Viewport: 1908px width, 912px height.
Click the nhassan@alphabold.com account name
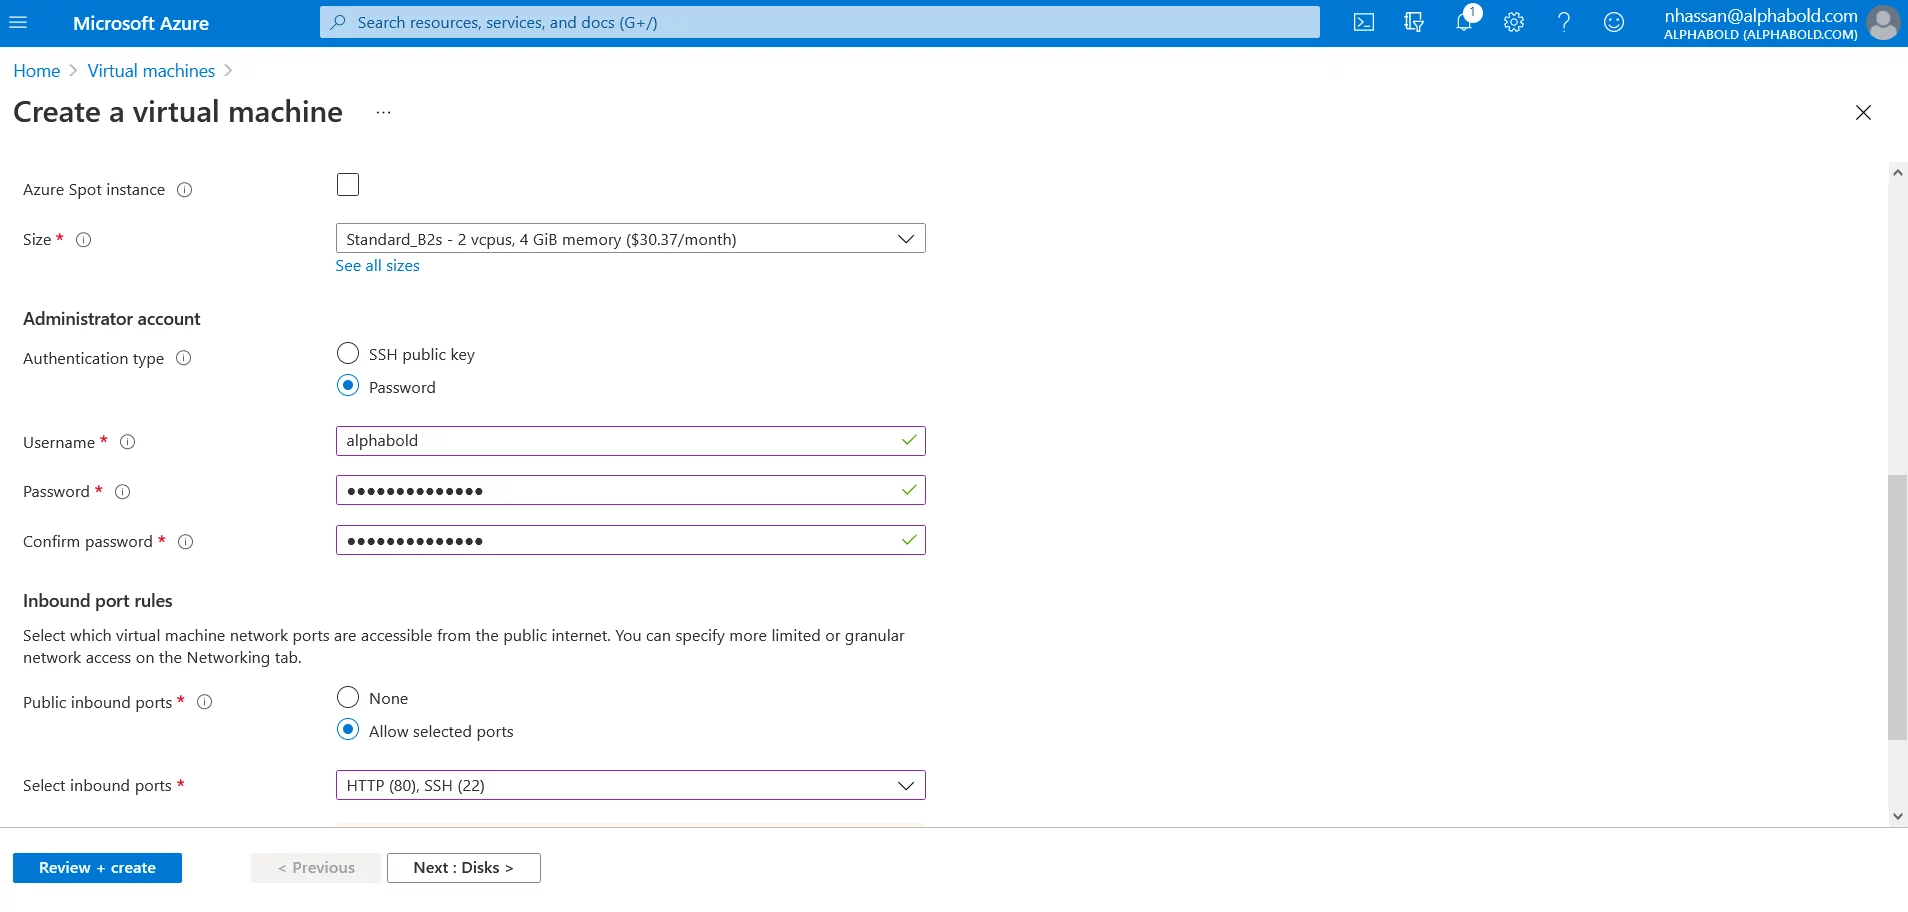click(1761, 16)
